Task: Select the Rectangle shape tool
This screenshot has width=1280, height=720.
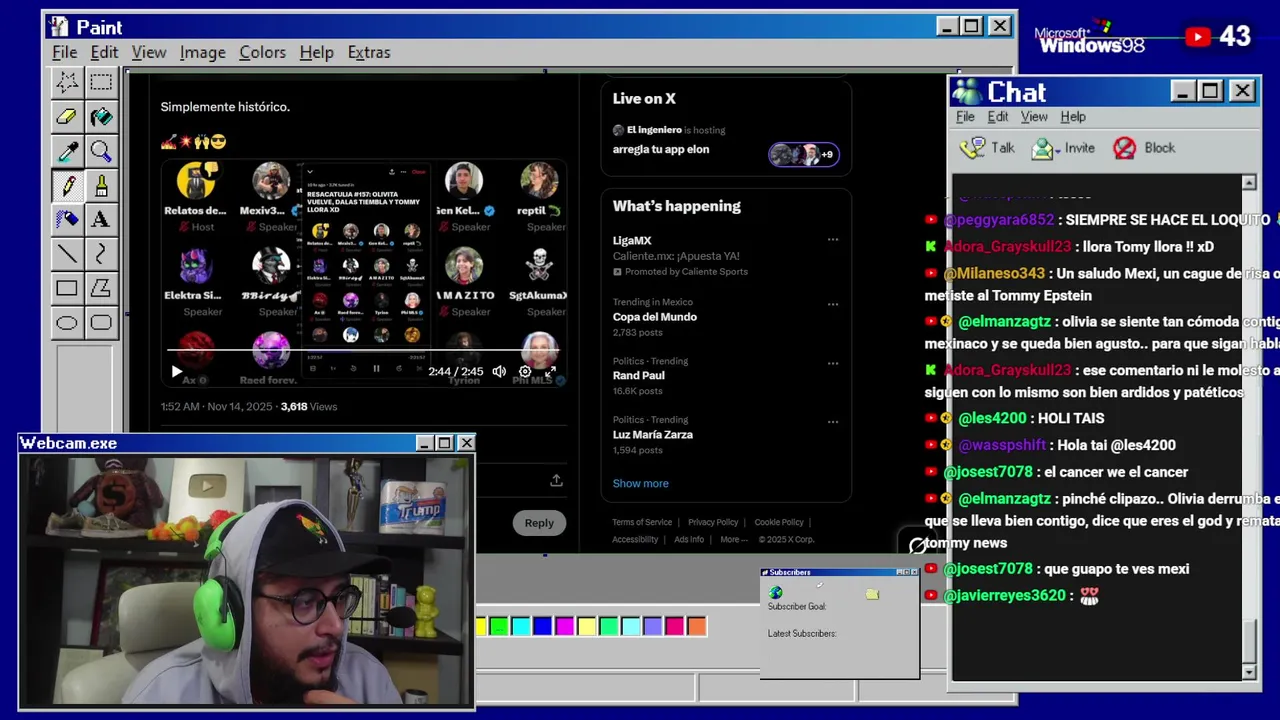Action: (x=67, y=288)
